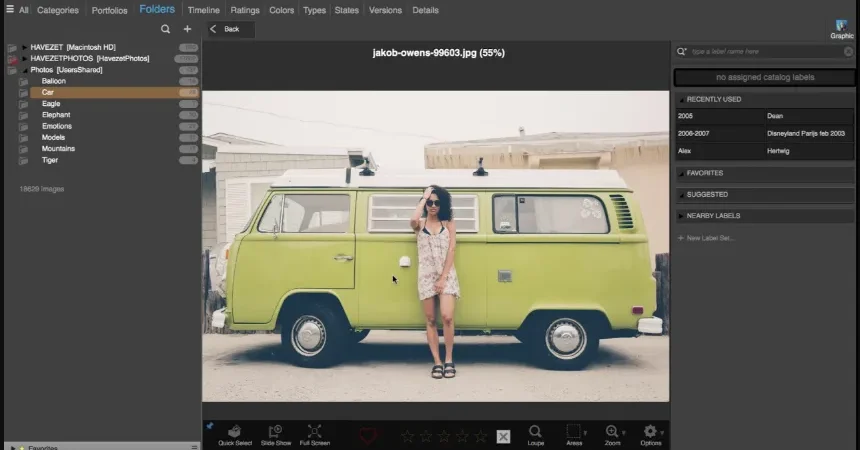Switch to the Ratings tab
Image resolution: width=860 pixels, height=450 pixels.
tap(245, 10)
